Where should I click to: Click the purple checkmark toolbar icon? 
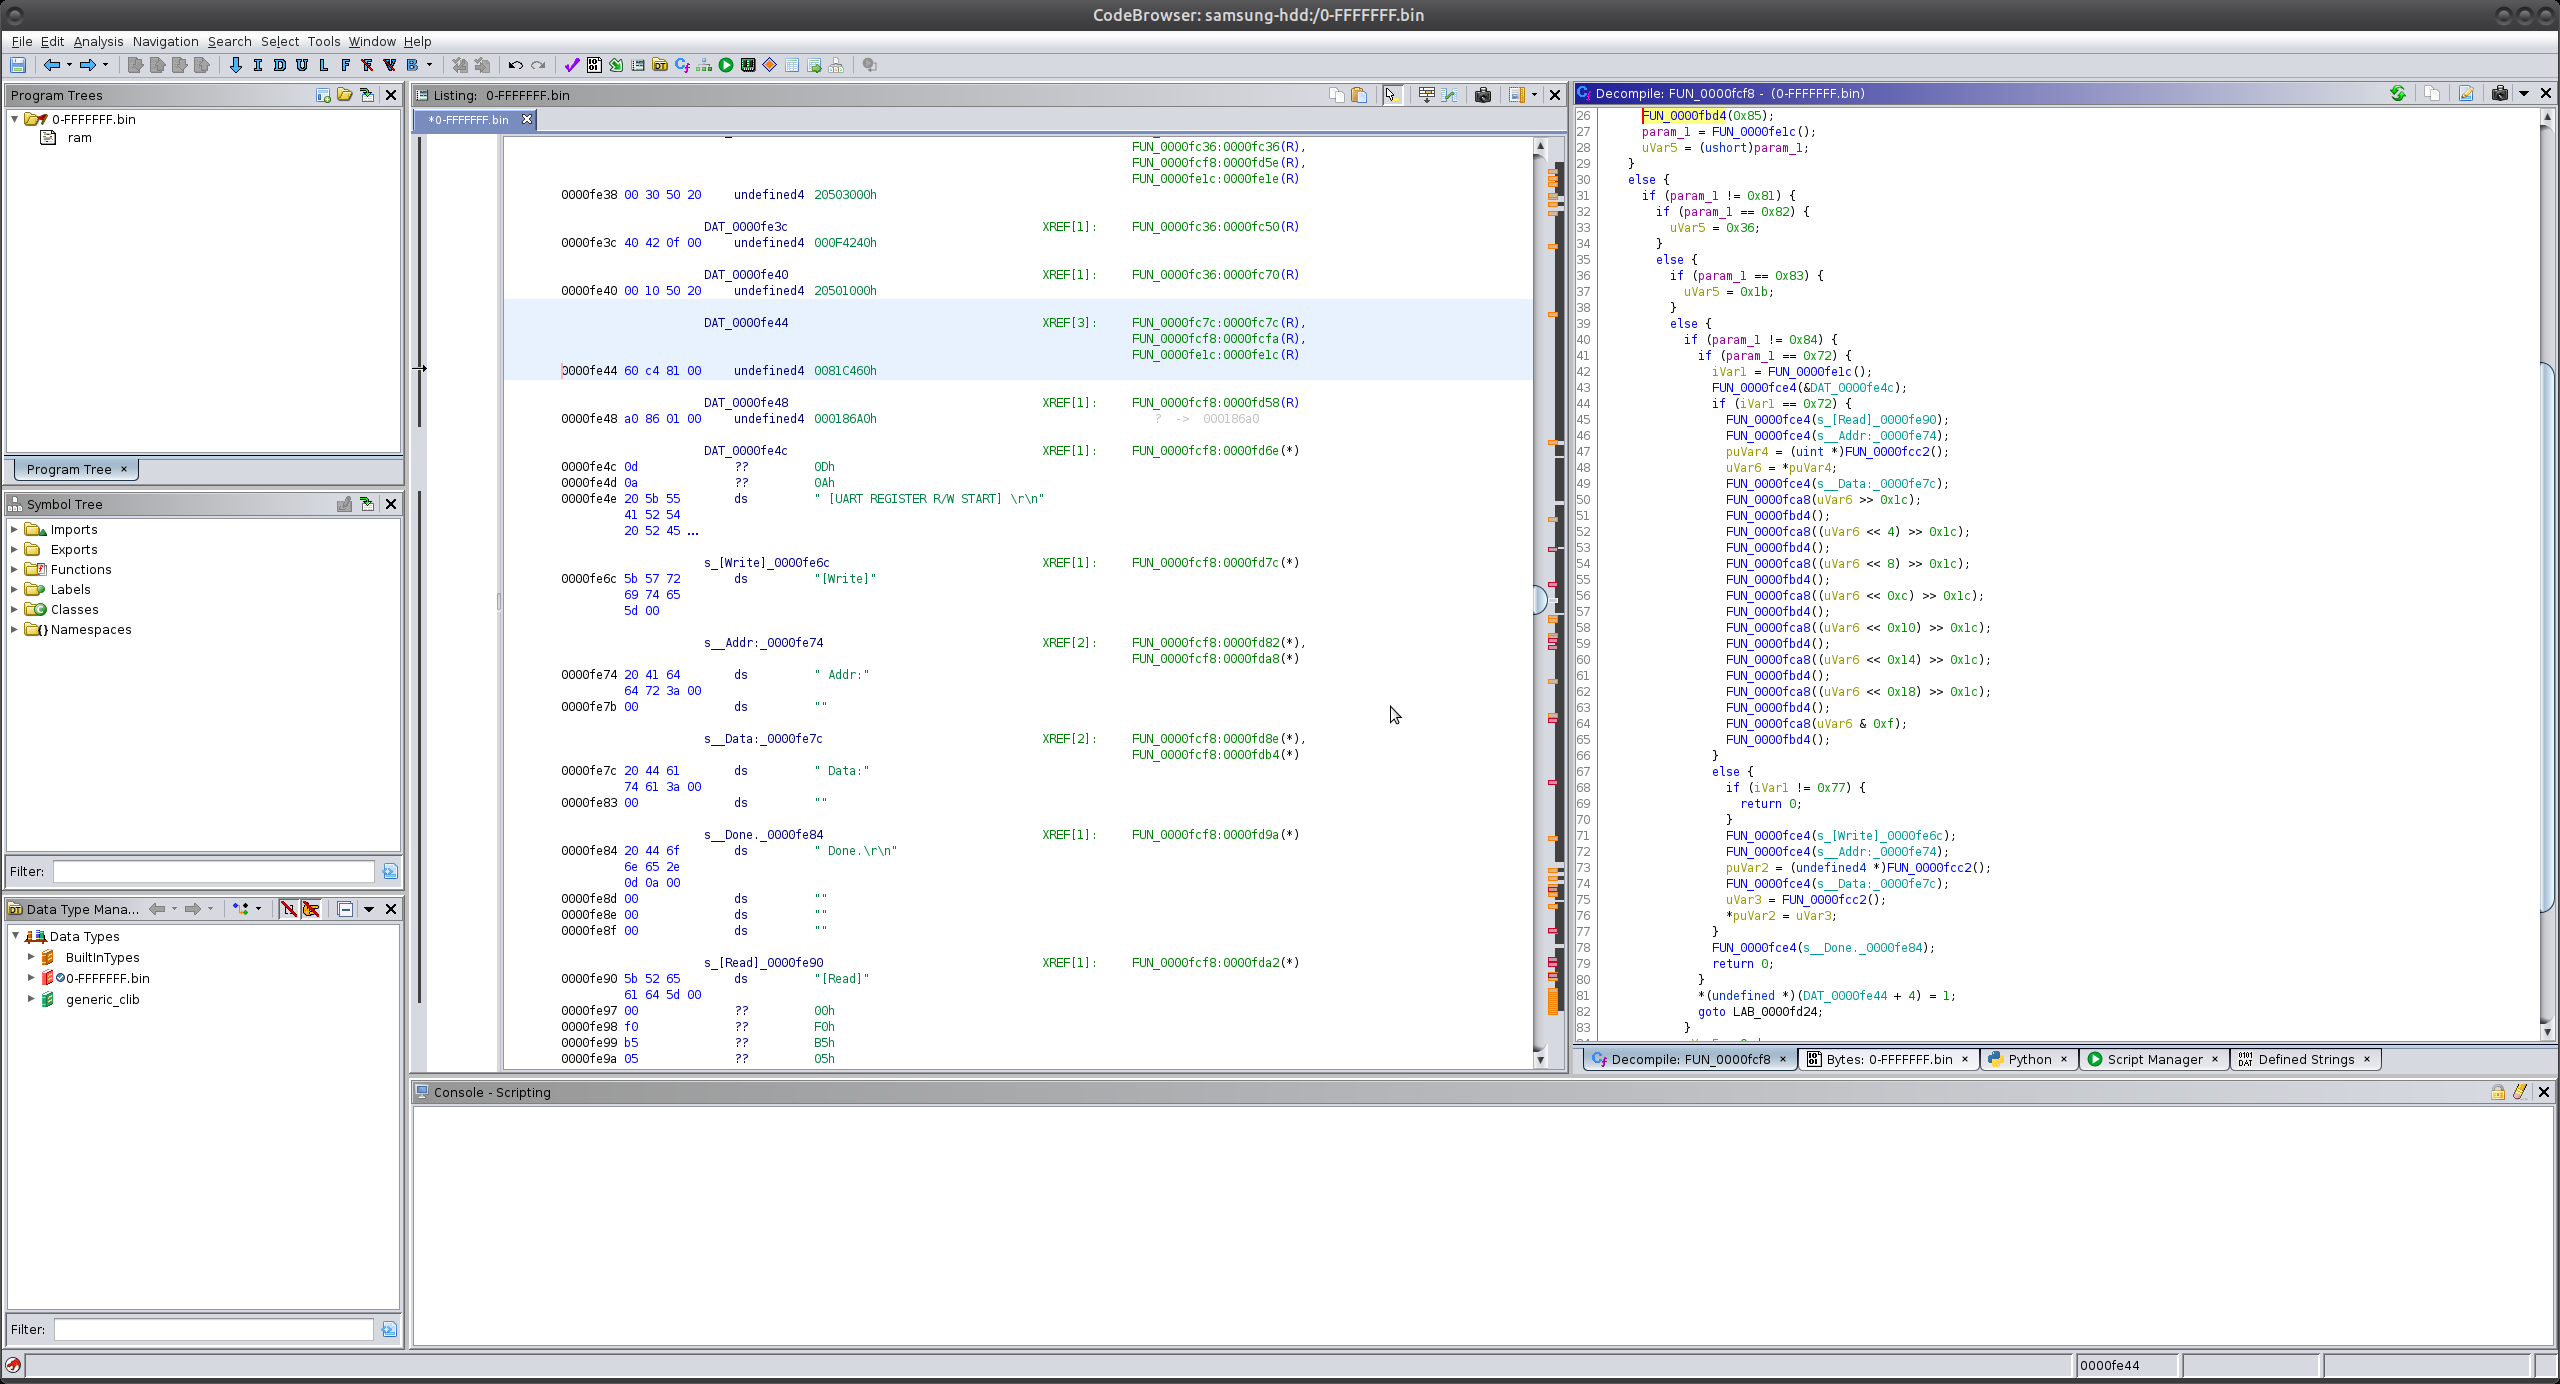pos(572,65)
